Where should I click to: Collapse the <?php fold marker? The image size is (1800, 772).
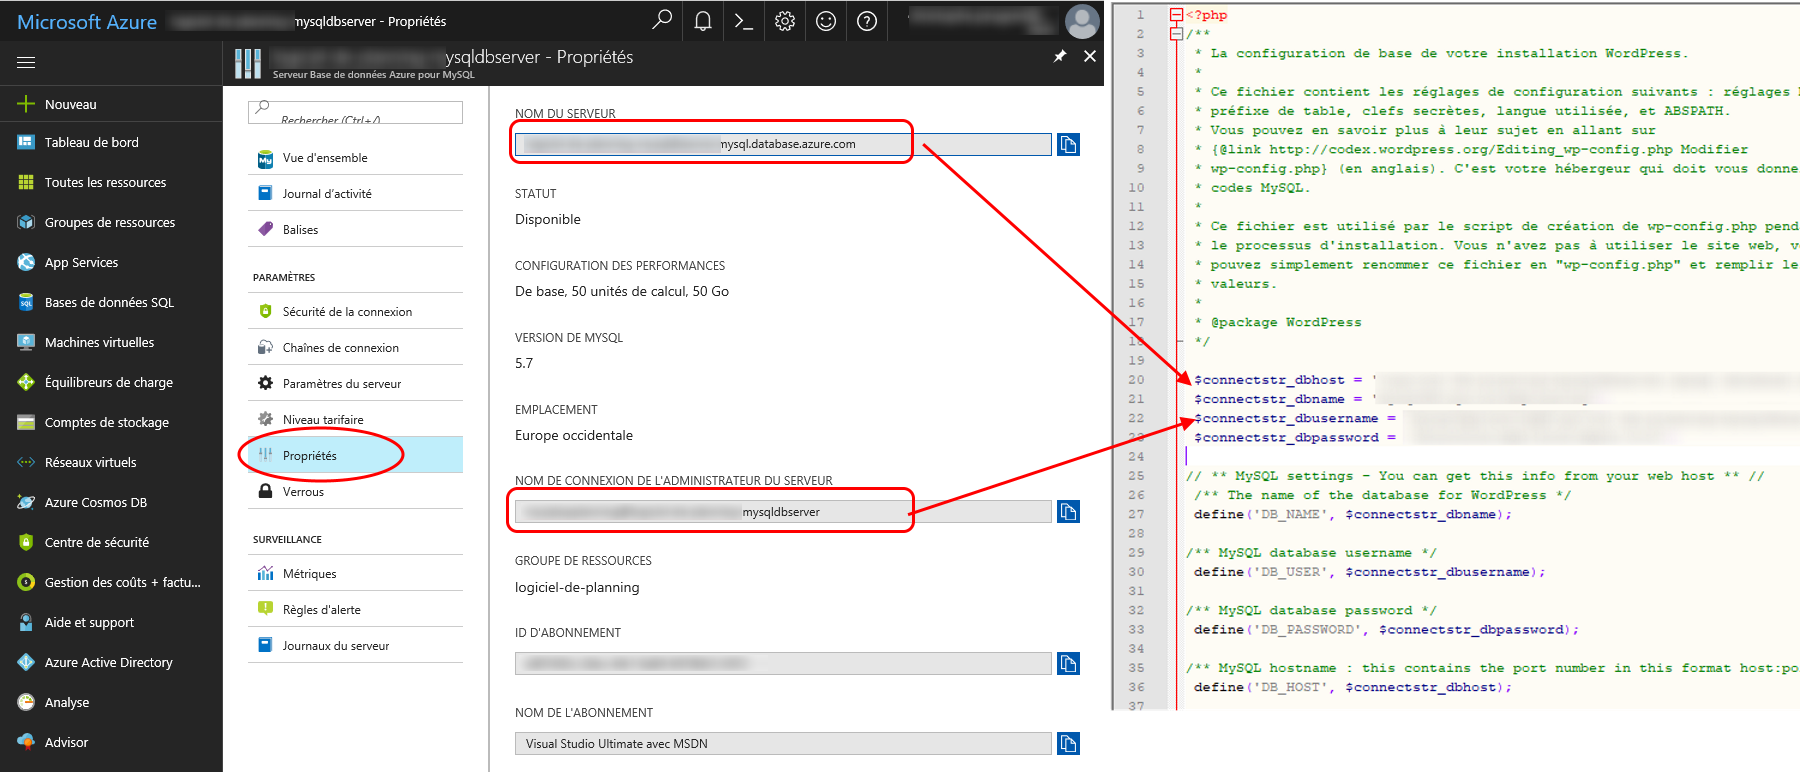pyautogui.click(x=1177, y=15)
